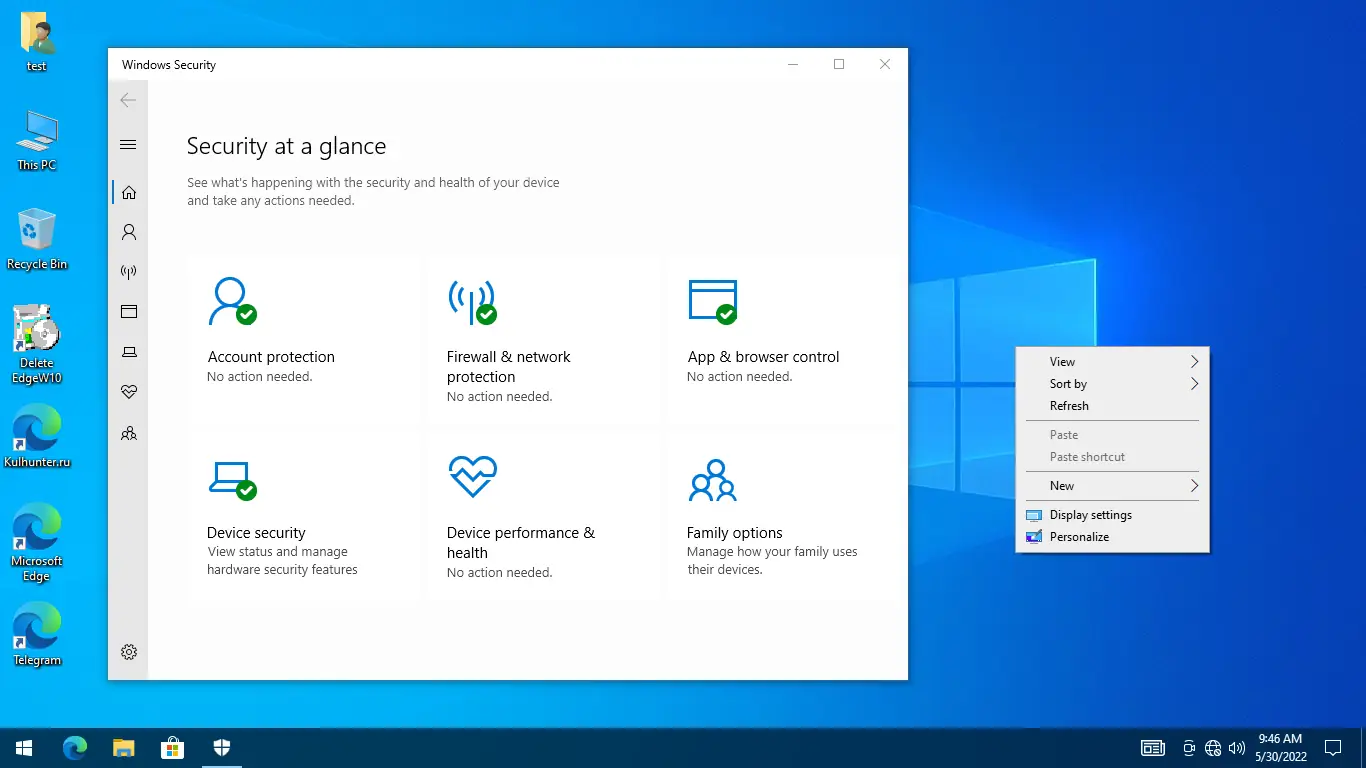The image size is (1366, 768).
Task: Click 'No action needed.' under Account protection
Action: point(260,377)
